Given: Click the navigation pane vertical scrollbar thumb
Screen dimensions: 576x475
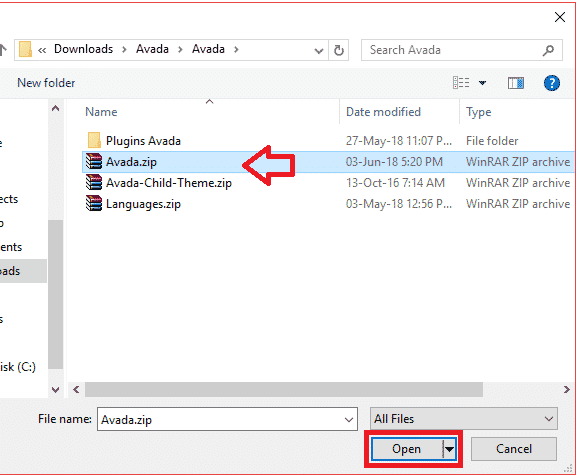Looking at the screenshot, I should [55, 294].
